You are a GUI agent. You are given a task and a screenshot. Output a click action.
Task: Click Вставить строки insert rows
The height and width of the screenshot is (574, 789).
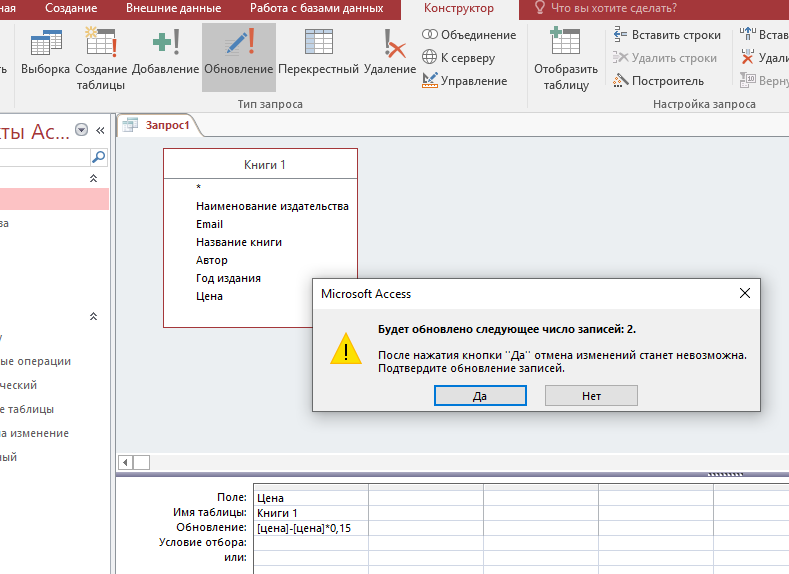tap(667, 35)
